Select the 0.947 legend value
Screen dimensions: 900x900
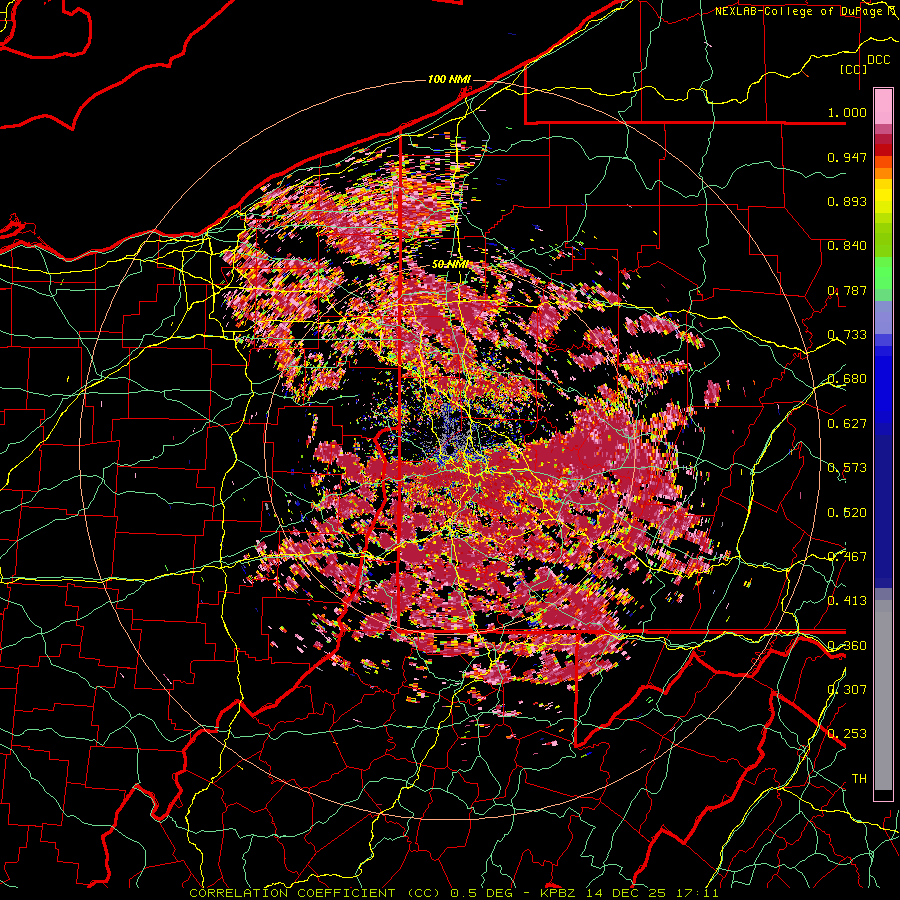pyautogui.click(x=847, y=157)
